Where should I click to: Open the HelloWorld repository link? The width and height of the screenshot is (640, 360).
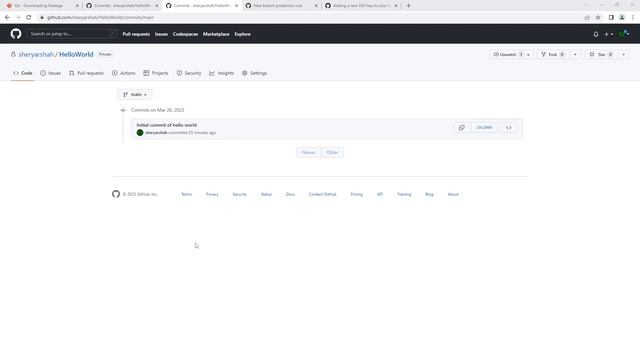click(76, 54)
